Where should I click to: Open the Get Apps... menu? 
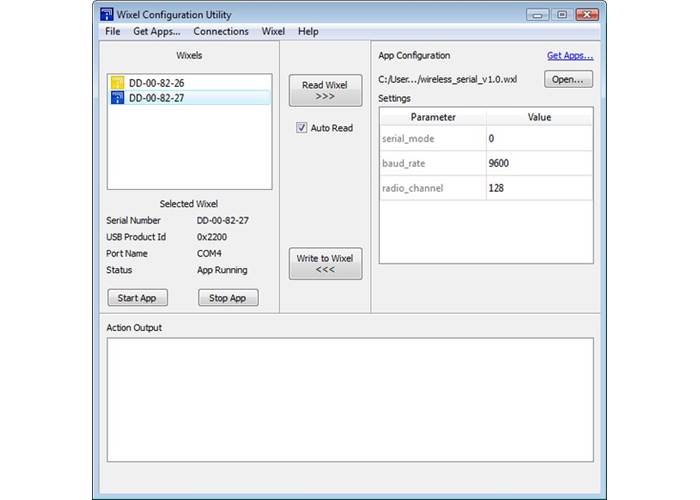click(156, 31)
